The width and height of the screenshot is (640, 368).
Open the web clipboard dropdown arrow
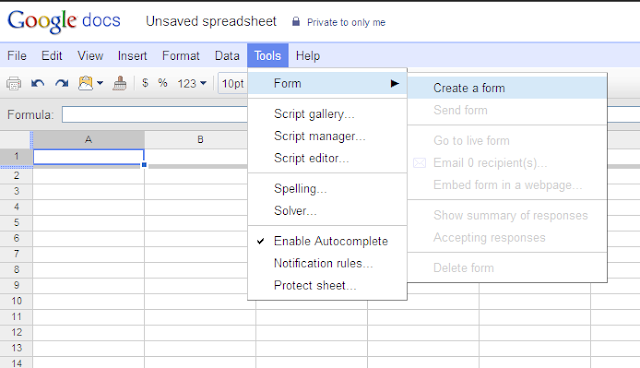100,83
